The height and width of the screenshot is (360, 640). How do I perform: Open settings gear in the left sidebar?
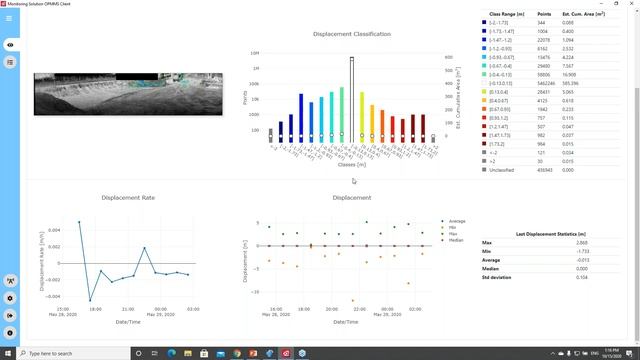10,298
